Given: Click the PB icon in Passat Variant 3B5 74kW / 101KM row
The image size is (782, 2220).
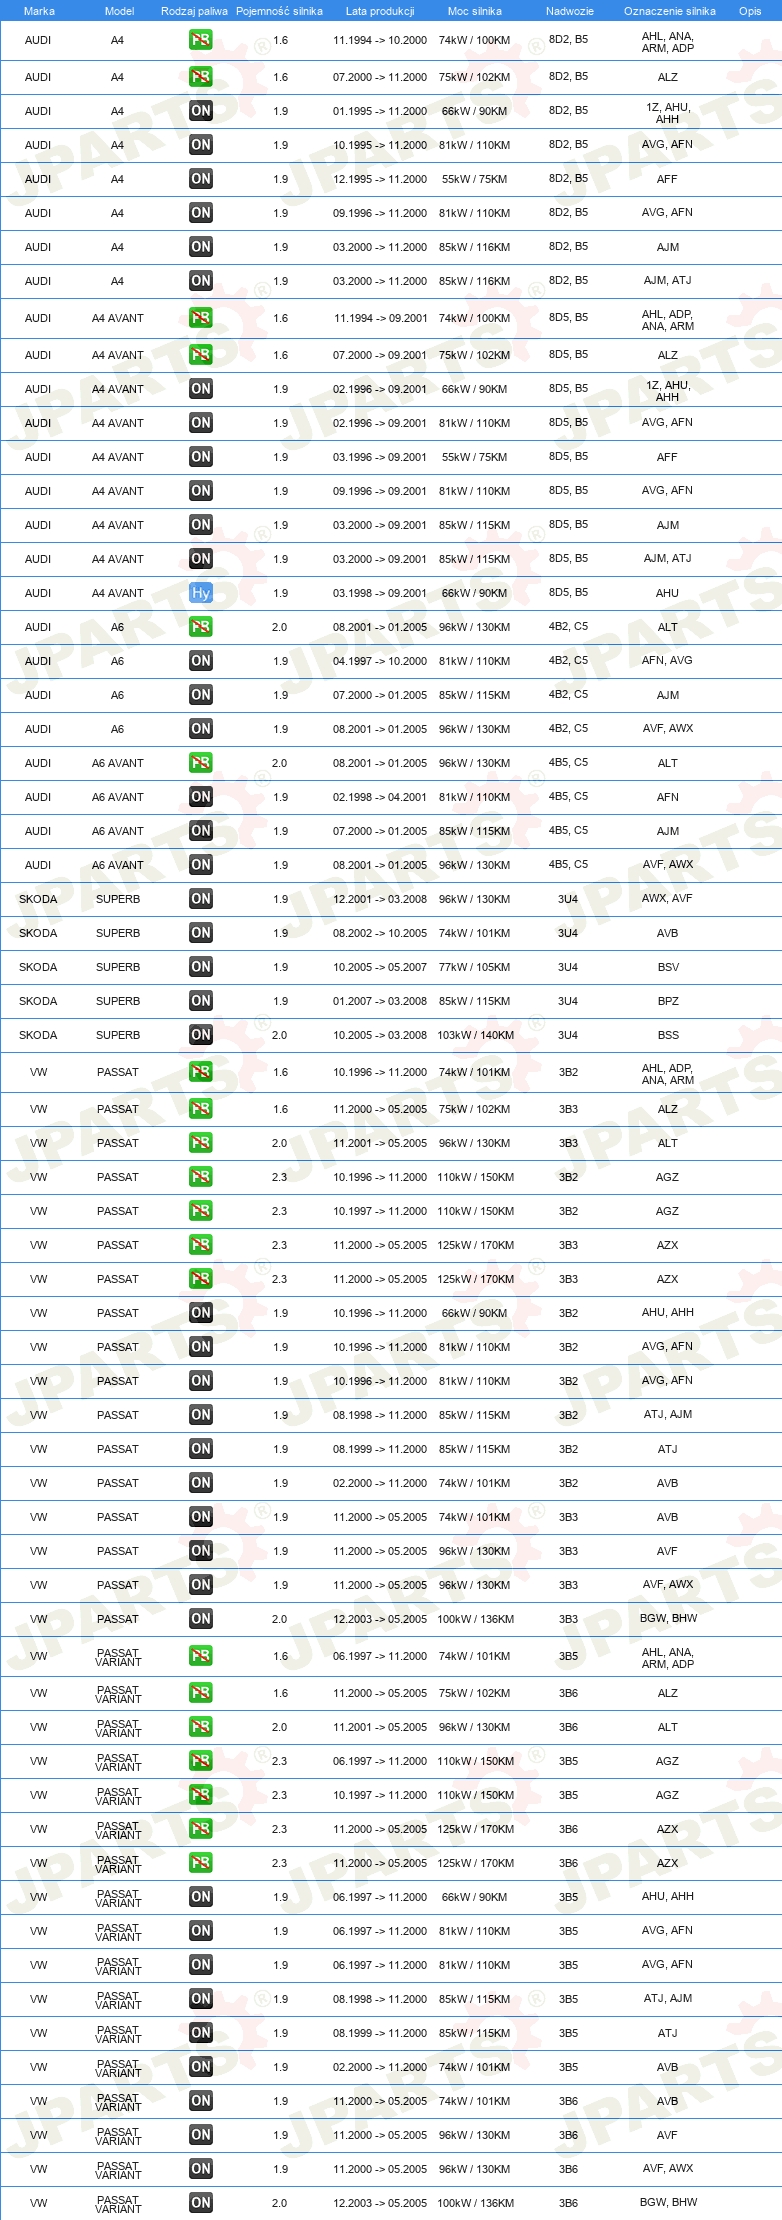Looking at the screenshot, I should [201, 1656].
